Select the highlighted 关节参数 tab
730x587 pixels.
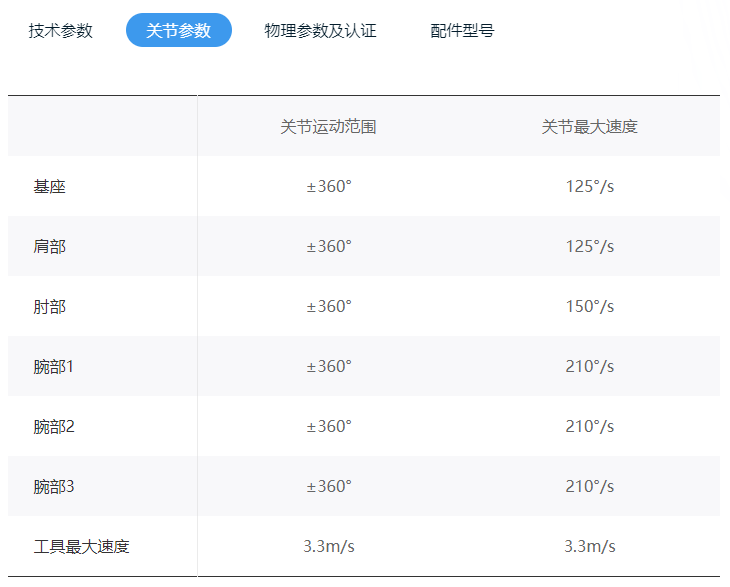pos(179,30)
